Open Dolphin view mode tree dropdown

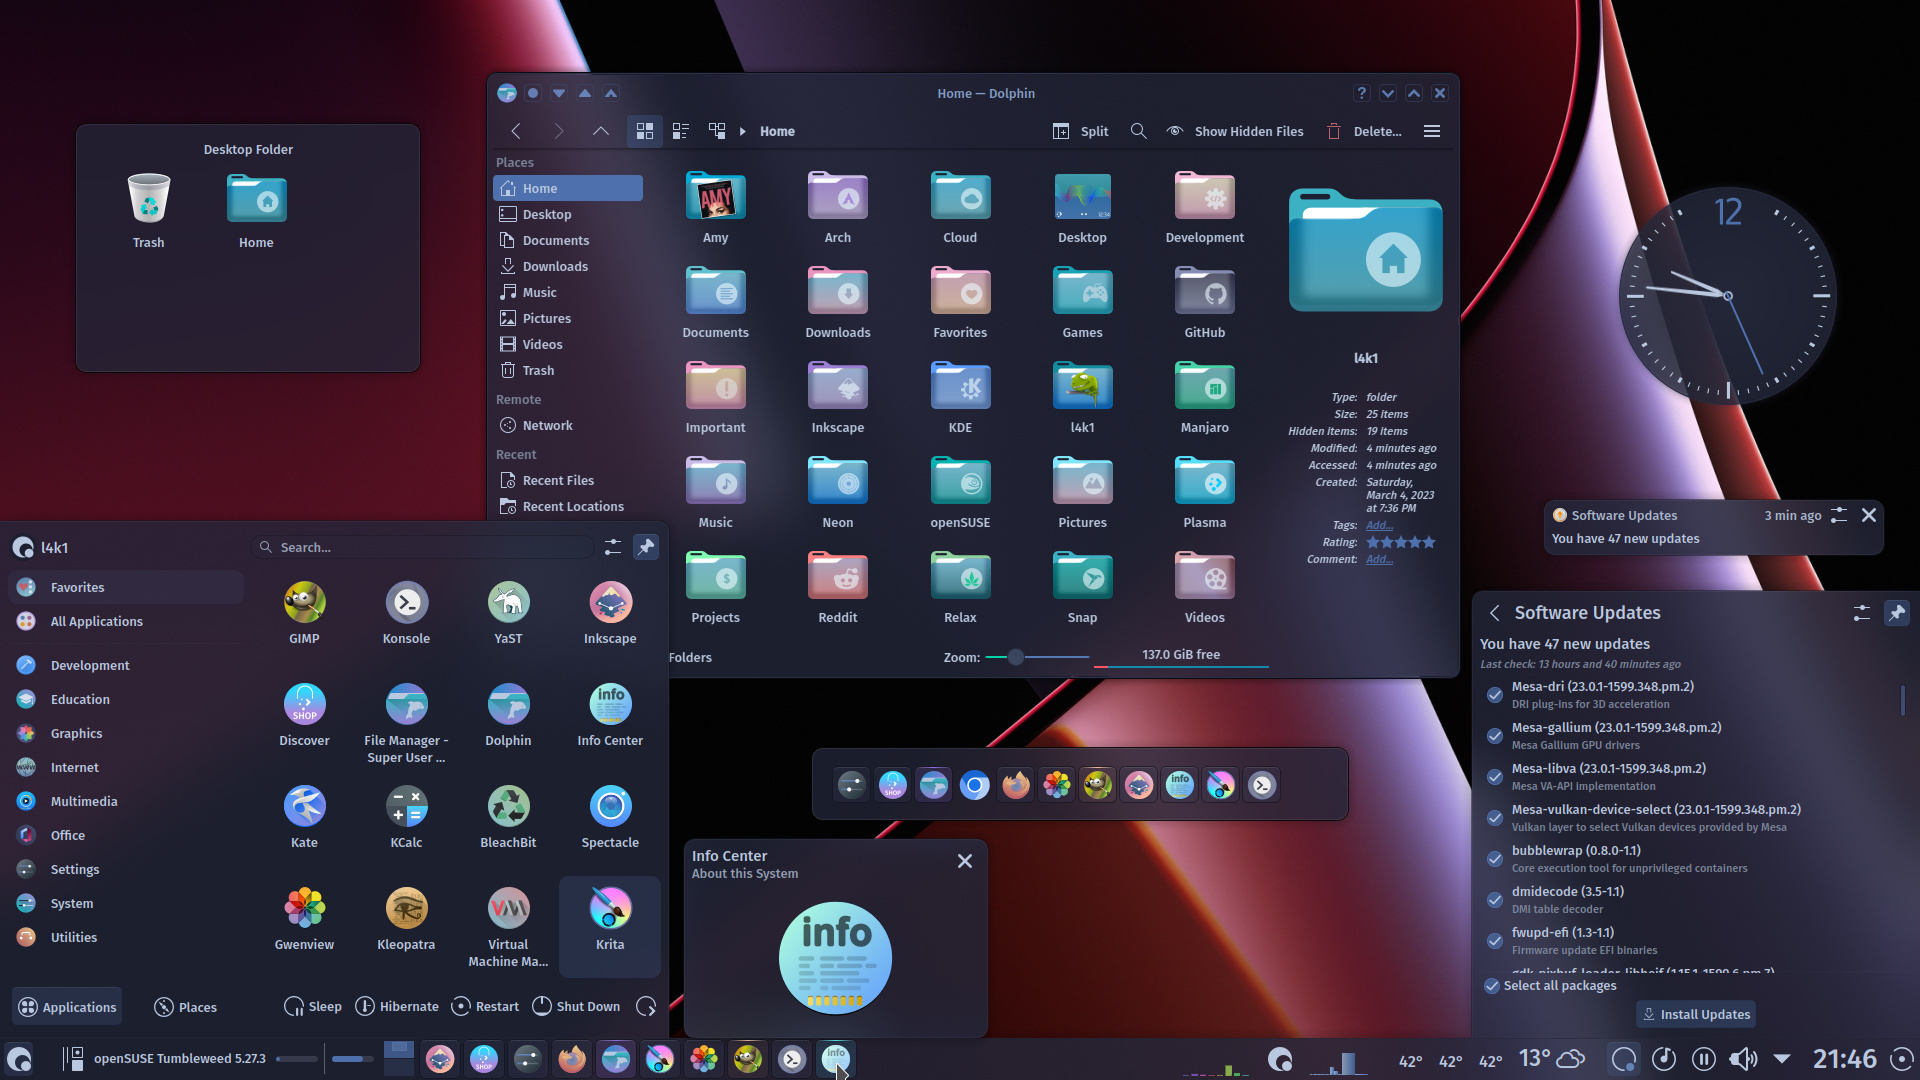click(716, 131)
